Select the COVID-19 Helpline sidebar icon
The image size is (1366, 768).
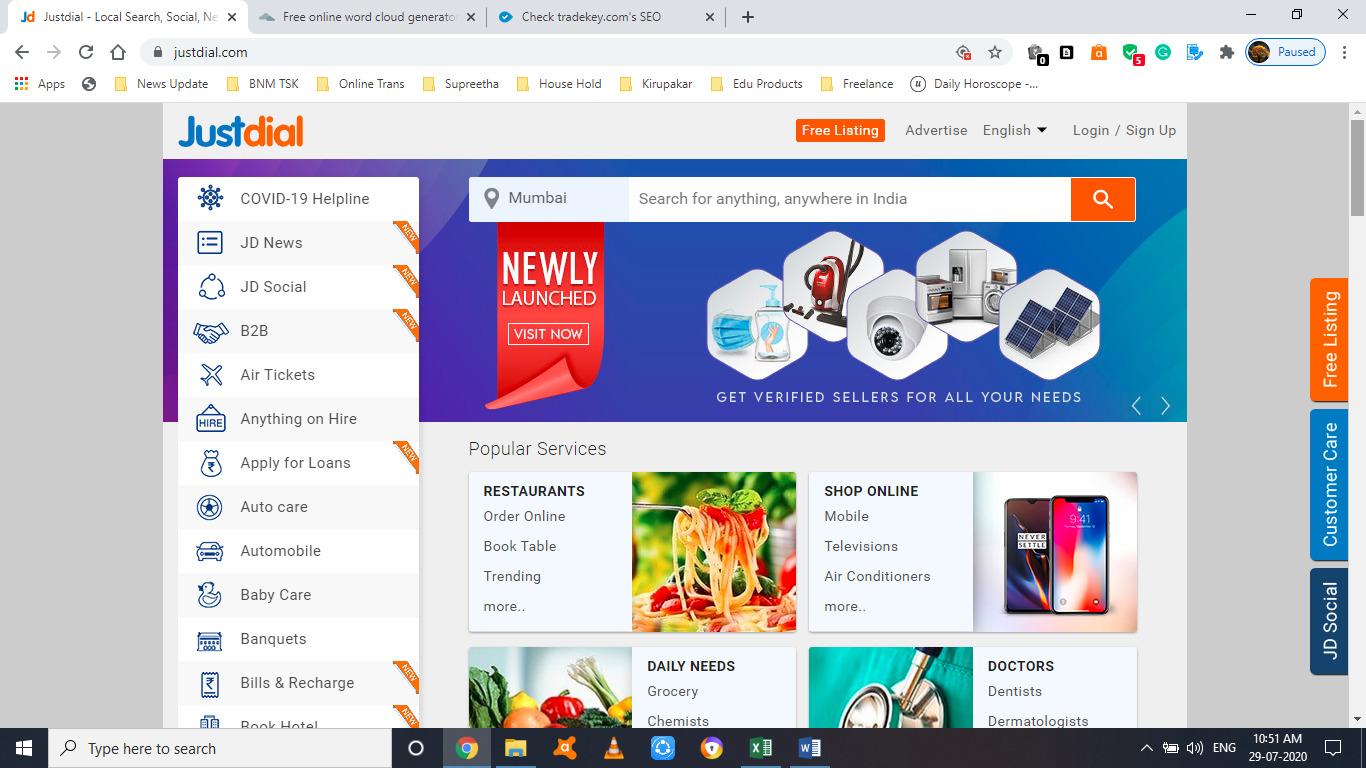pyautogui.click(x=209, y=198)
